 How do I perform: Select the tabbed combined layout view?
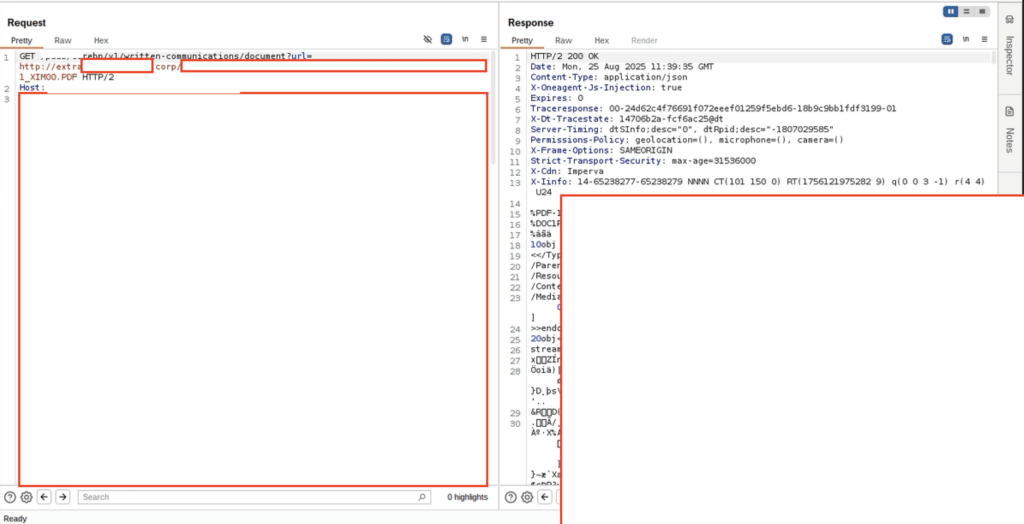[x=980, y=11]
